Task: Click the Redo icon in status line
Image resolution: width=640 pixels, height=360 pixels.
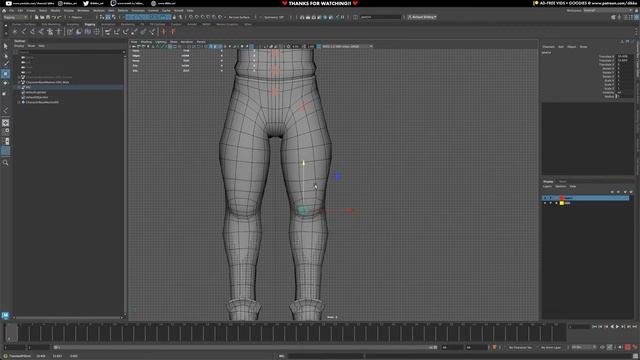Action: pyautogui.click(x=59, y=17)
